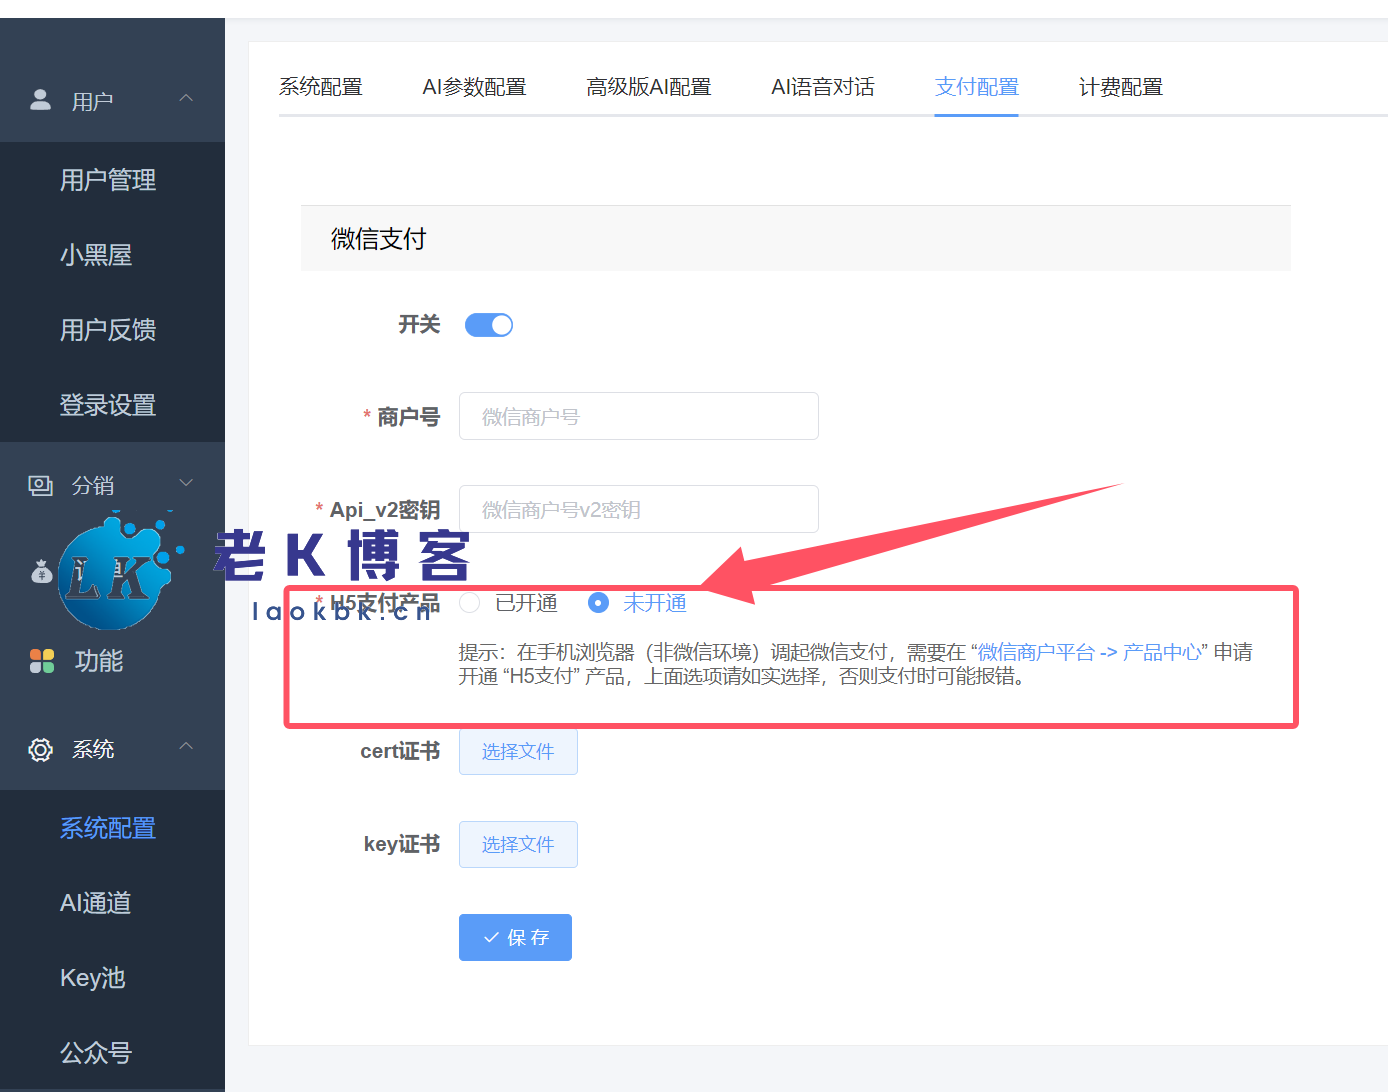Screen dimensions: 1388x1092
Task: Click the money bag sidebar icon
Action: [41, 572]
